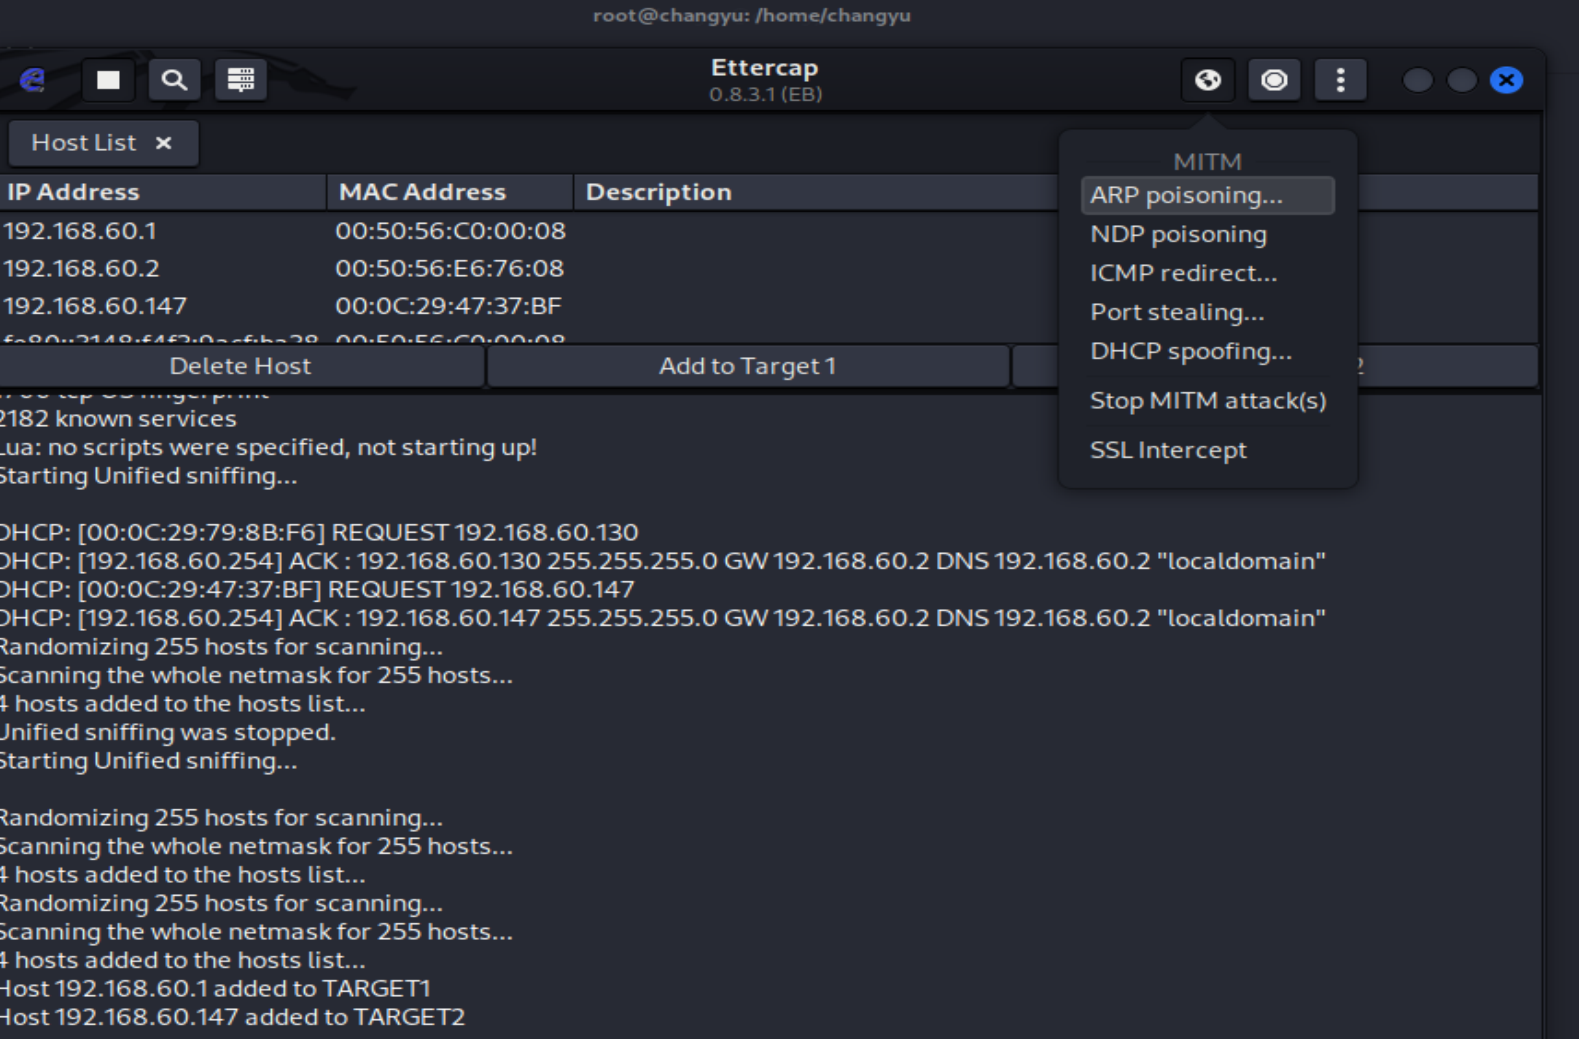Viewport: 1579px width, 1039px height.
Task: Click MAC address 00:50:56:C0:00:08
Action: (450, 231)
